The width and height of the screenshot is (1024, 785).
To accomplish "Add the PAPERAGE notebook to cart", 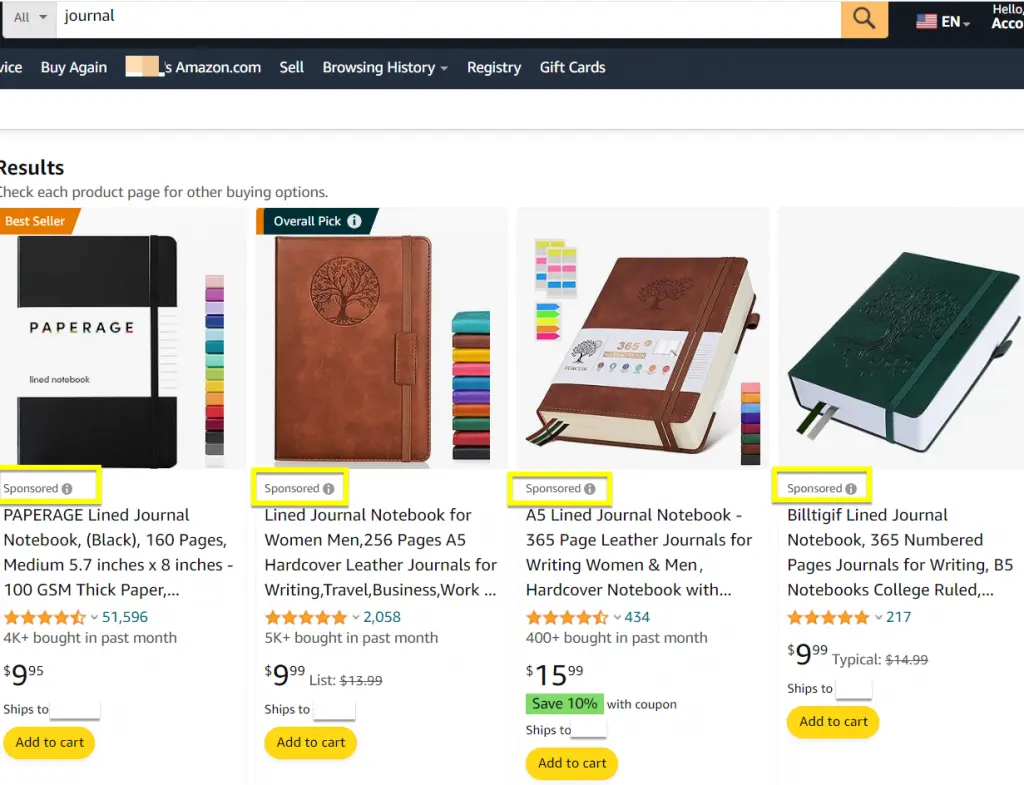I will (x=50, y=743).
